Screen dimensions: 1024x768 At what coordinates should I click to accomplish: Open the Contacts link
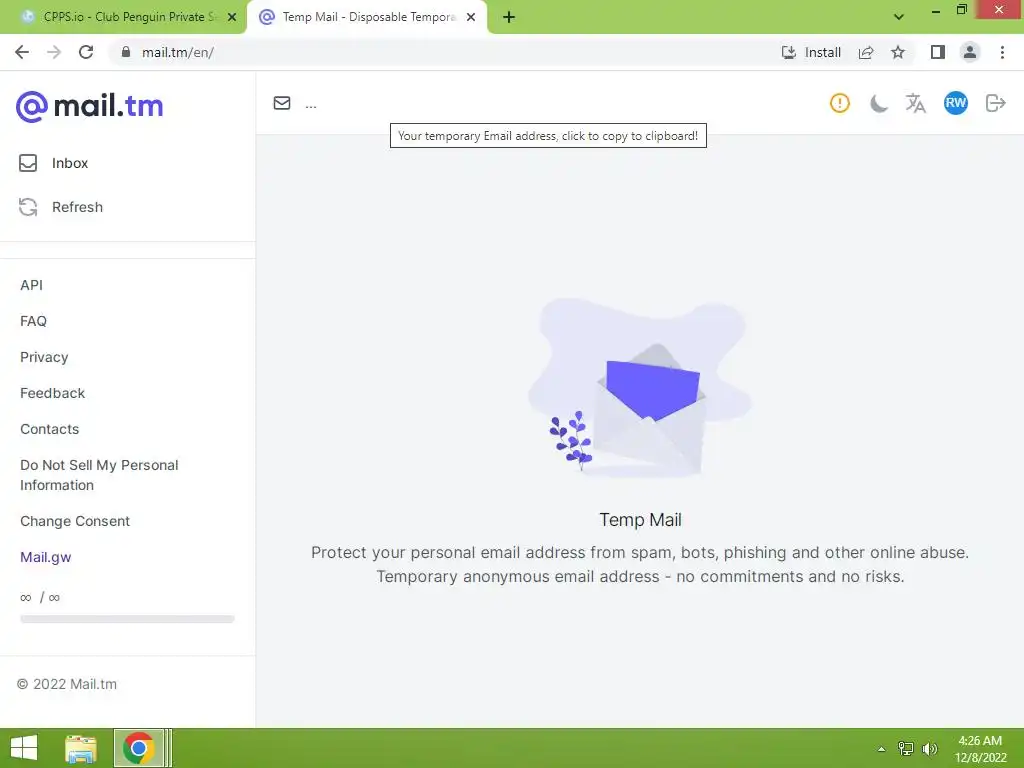pyautogui.click(x=50, y=429)
